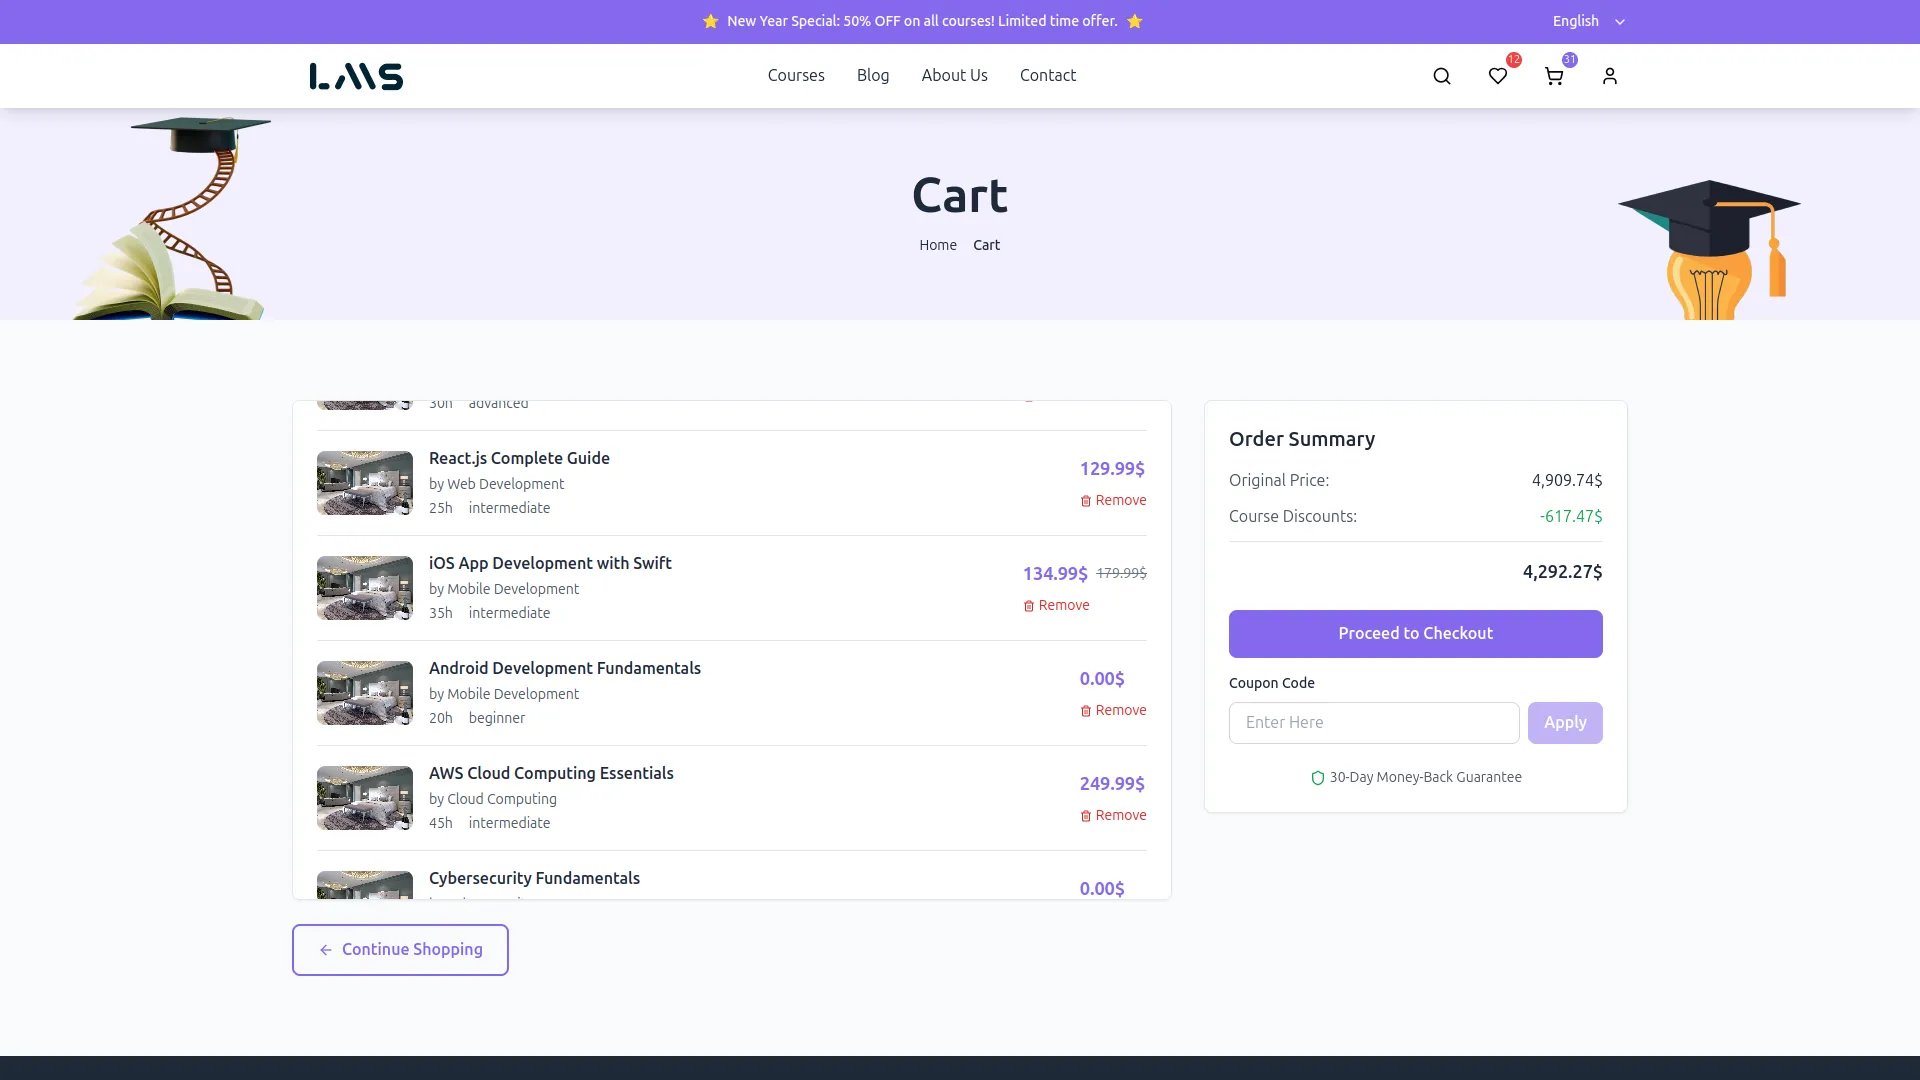
Task: Click Proceed to Checkout button
Action: pos(1415,634)
